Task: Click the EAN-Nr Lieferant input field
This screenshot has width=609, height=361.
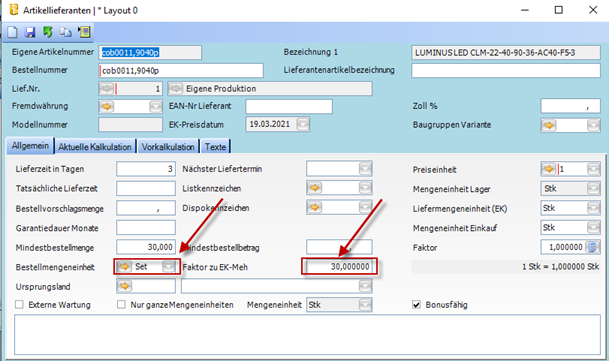Action: [289, 106]
